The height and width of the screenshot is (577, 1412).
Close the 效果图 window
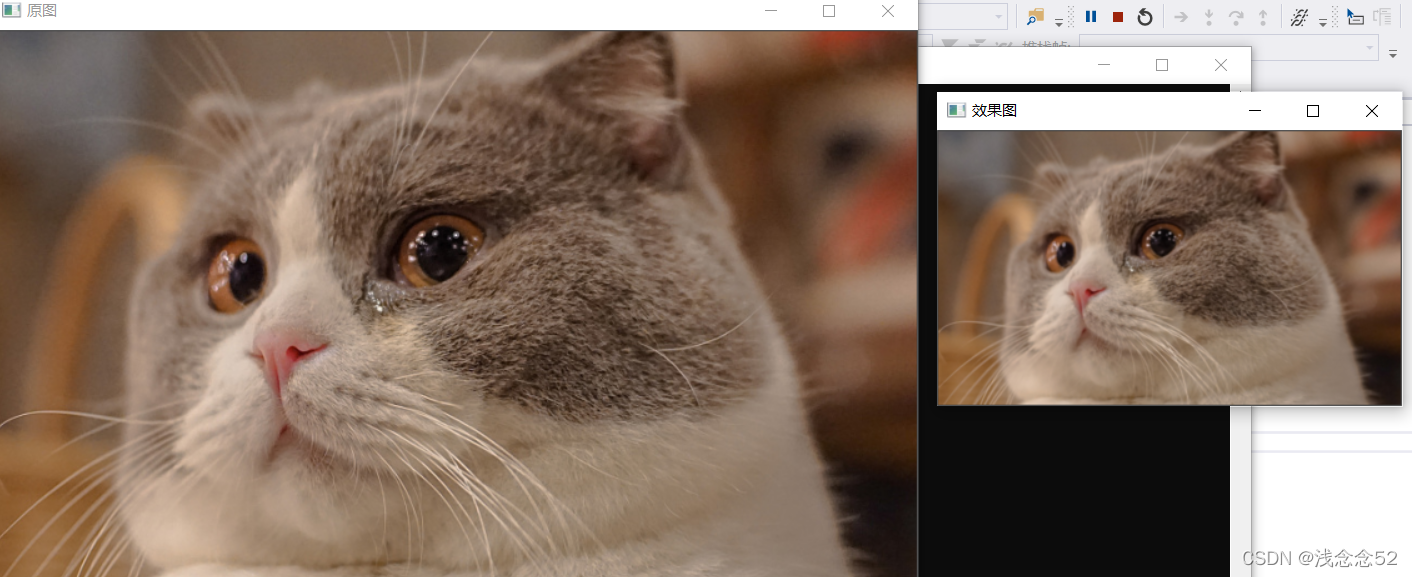coord(1372,111)
